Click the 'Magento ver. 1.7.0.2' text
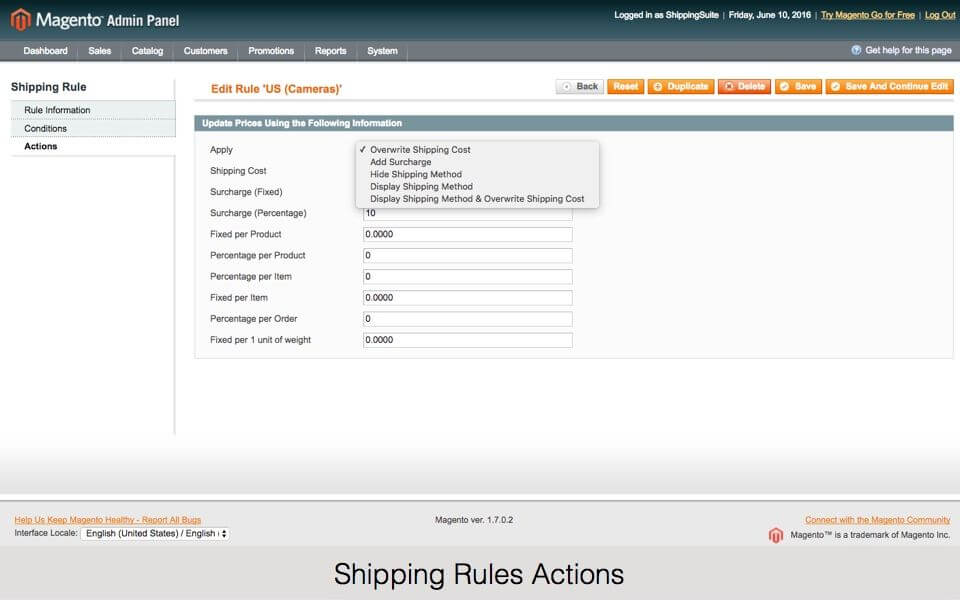The height and width of the screenshot is (600, 960). 474,520
